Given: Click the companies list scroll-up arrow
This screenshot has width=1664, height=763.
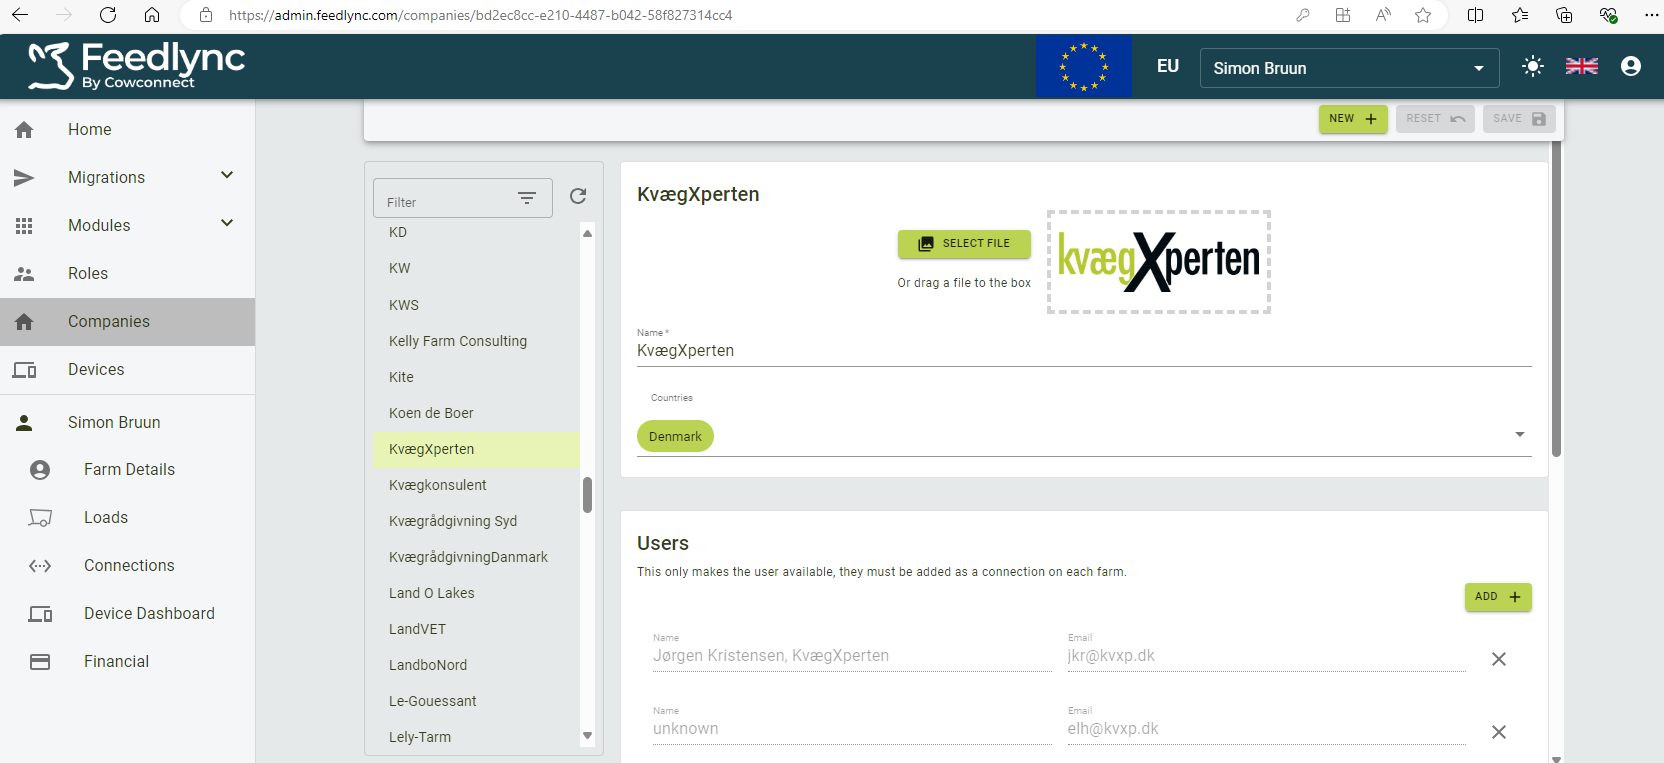Looking at the screenshot, I should click(587, 233).
